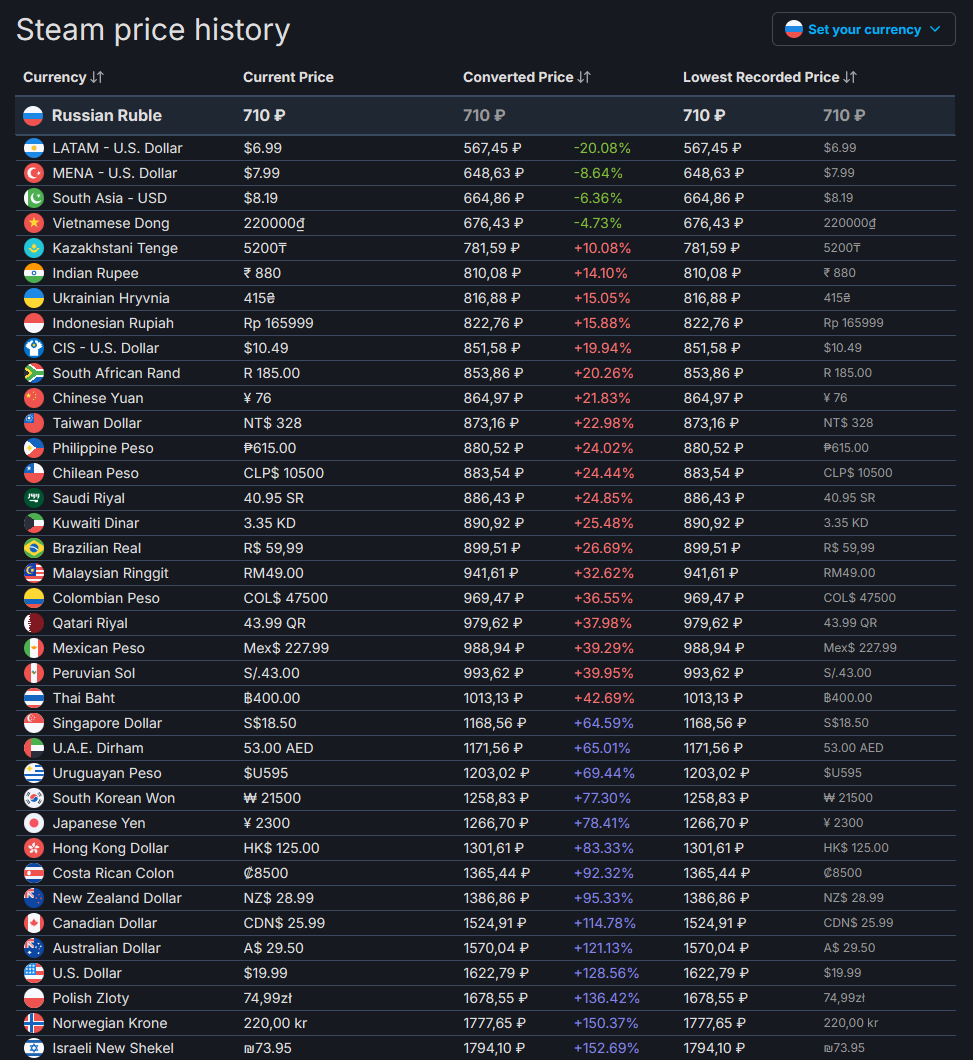Click the CDN$ 25.99 current price cell

[284, 923]
